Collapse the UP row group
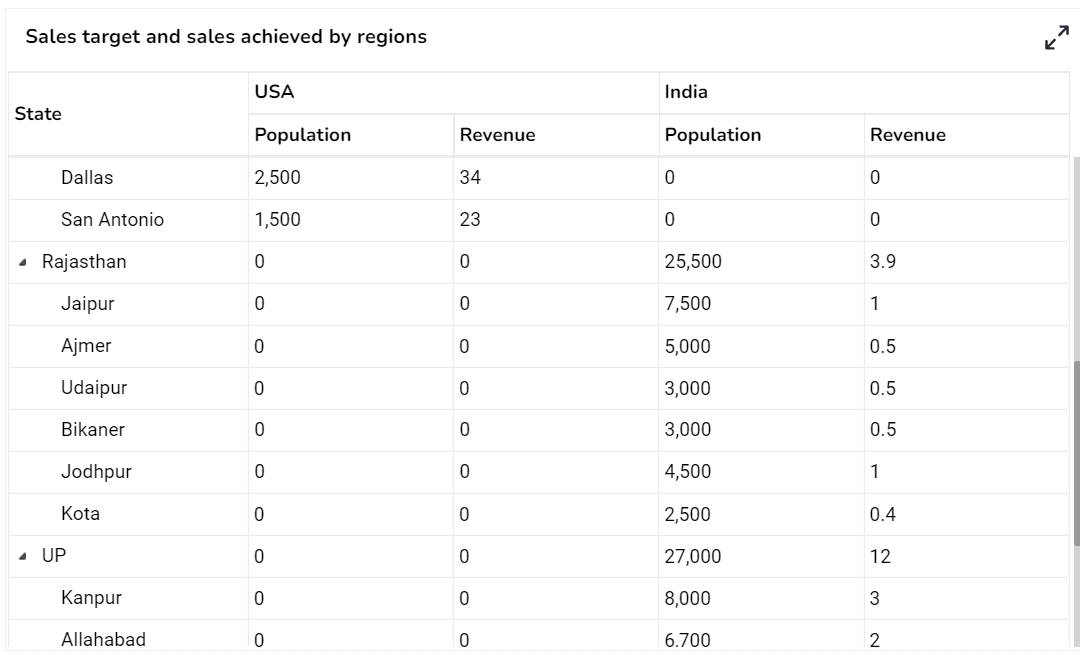Image resolution: width=1080 pixels, height=655 pixels. pyautogui.click(x=23, y=557)
